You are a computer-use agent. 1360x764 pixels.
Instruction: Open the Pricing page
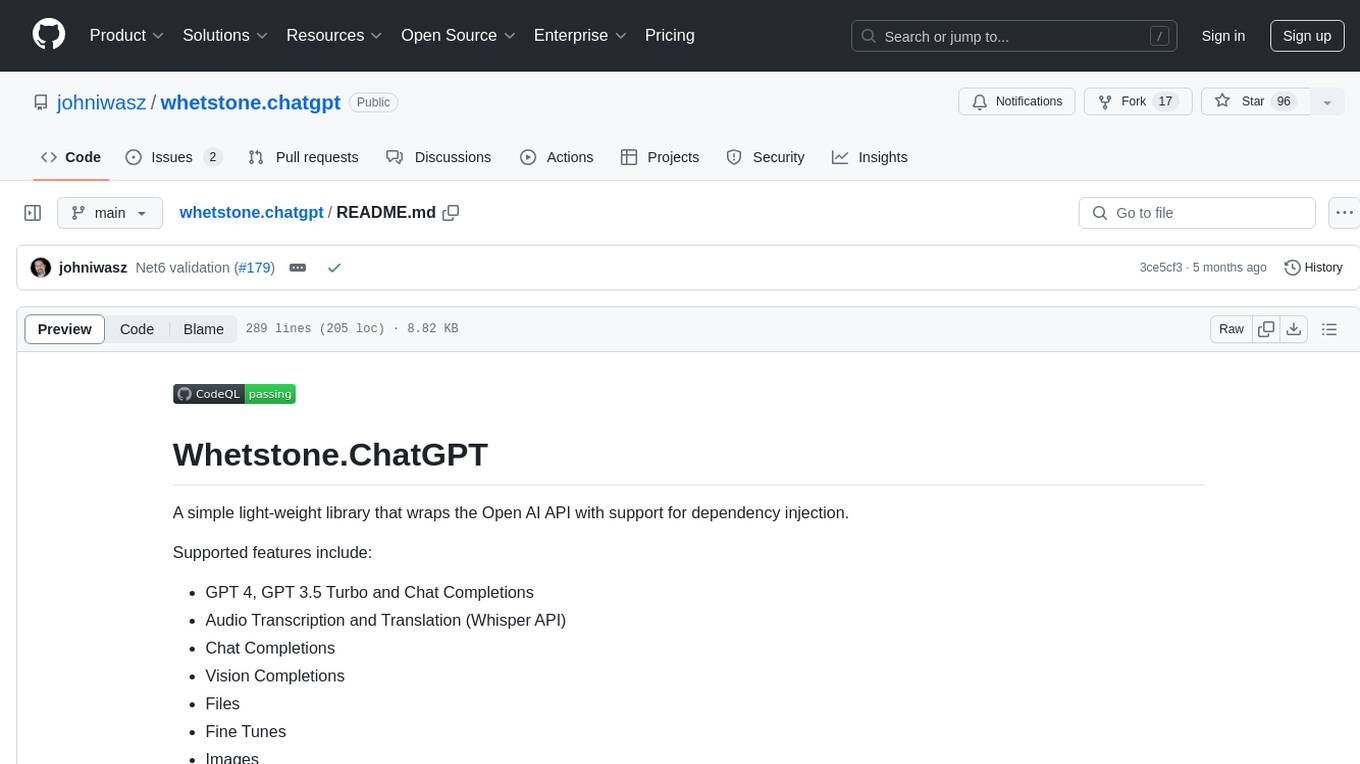(x=670, y=35)
